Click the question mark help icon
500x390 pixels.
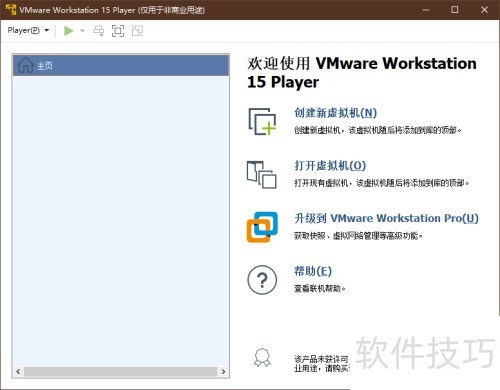262,280
